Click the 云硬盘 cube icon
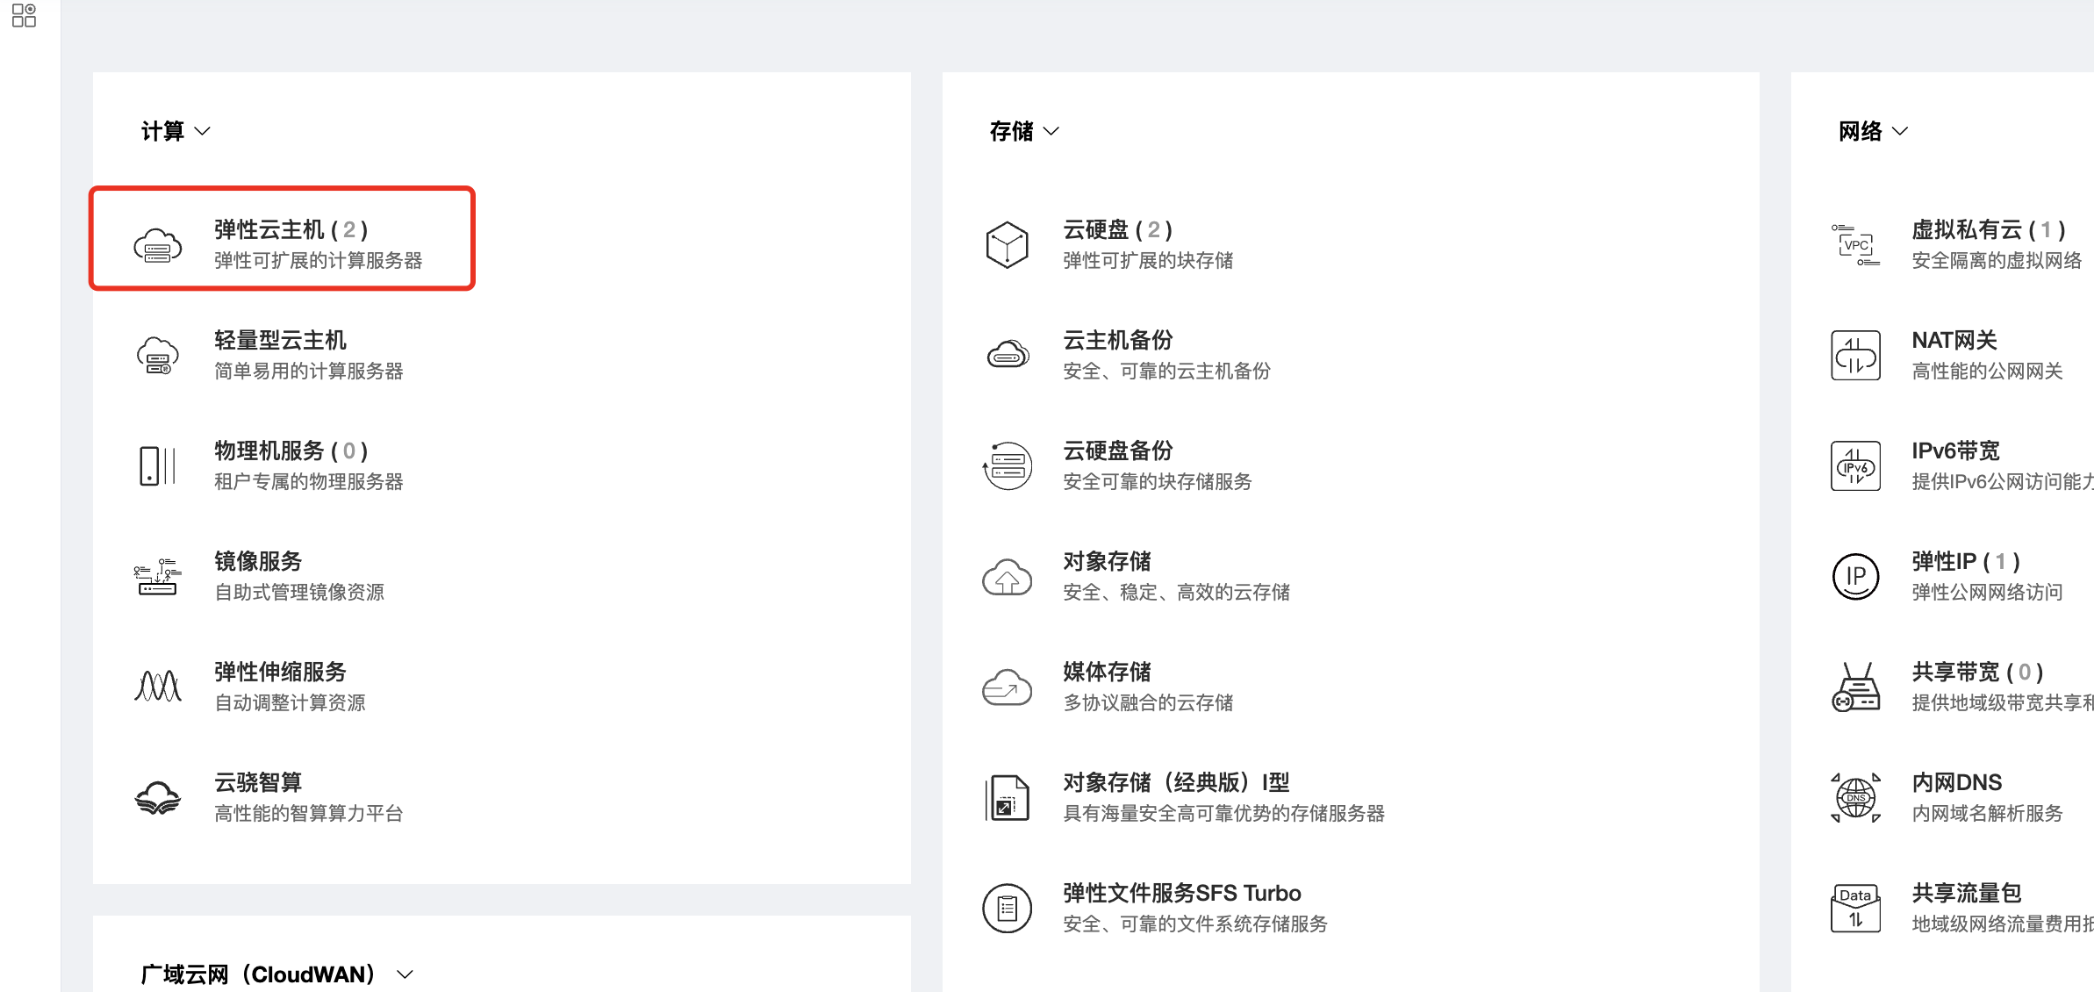The height and width of the screenshot is (992, 2094). [1007, 245]
